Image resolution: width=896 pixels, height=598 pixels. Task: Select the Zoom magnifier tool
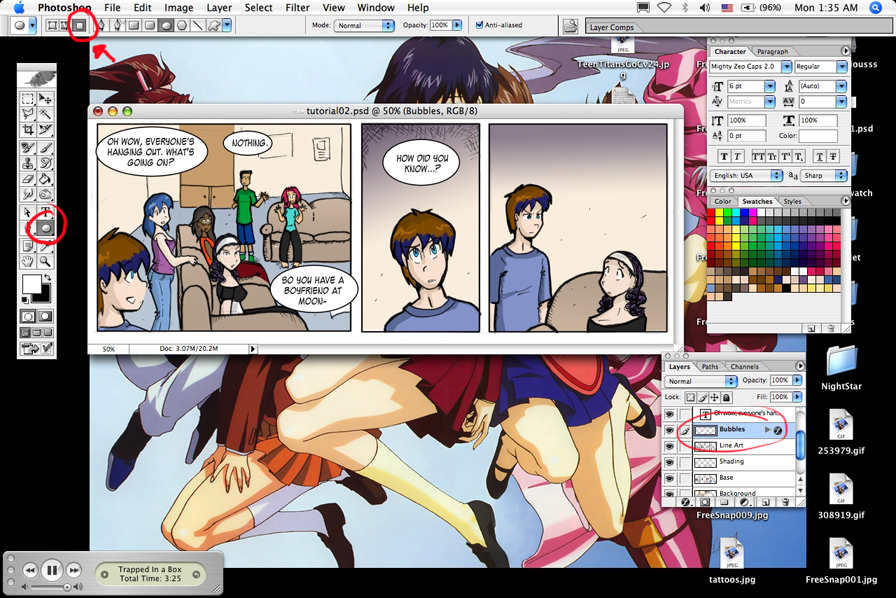pos(45,262)
